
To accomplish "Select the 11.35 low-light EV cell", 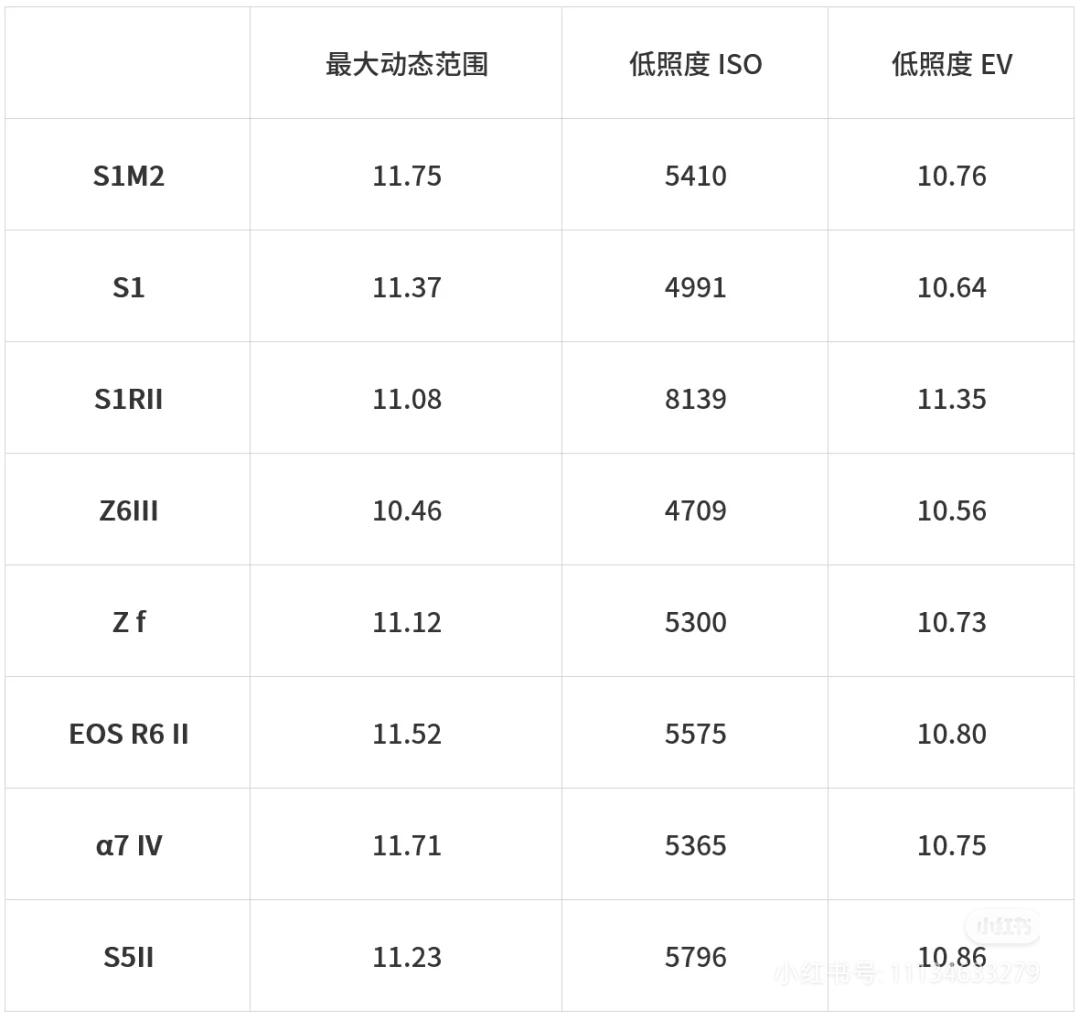I will (951, 399).
